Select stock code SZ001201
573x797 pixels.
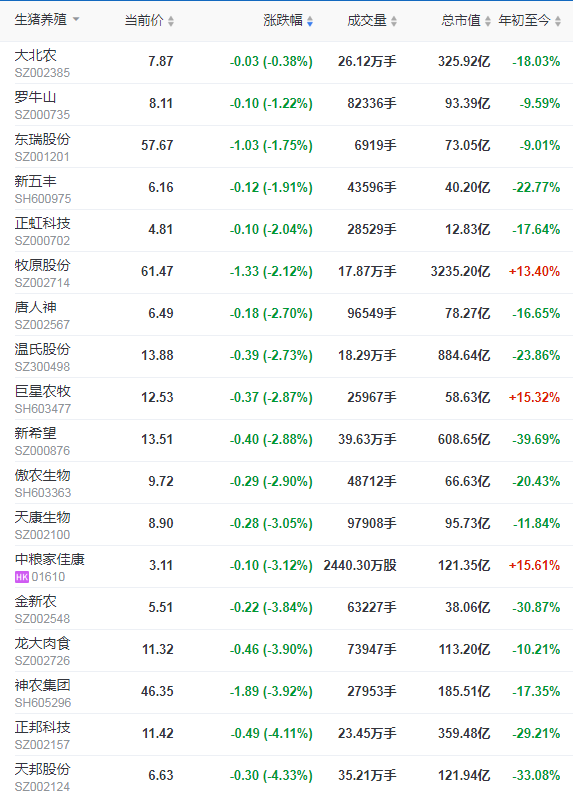tap(42, 157)
